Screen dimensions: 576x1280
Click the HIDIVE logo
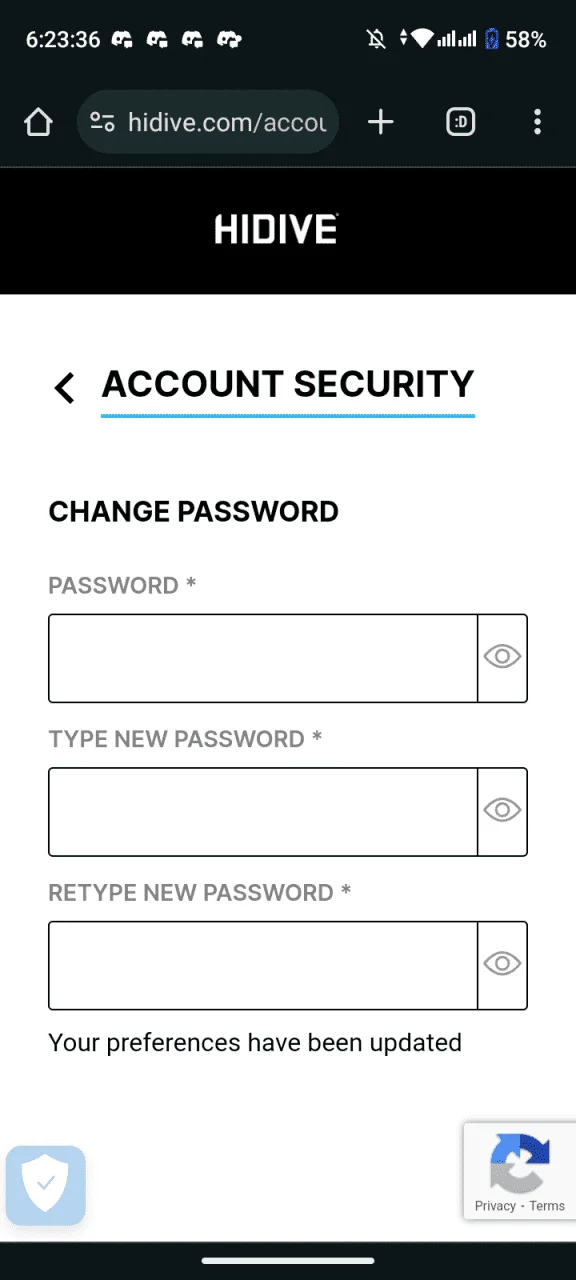[x=276, y=229]
